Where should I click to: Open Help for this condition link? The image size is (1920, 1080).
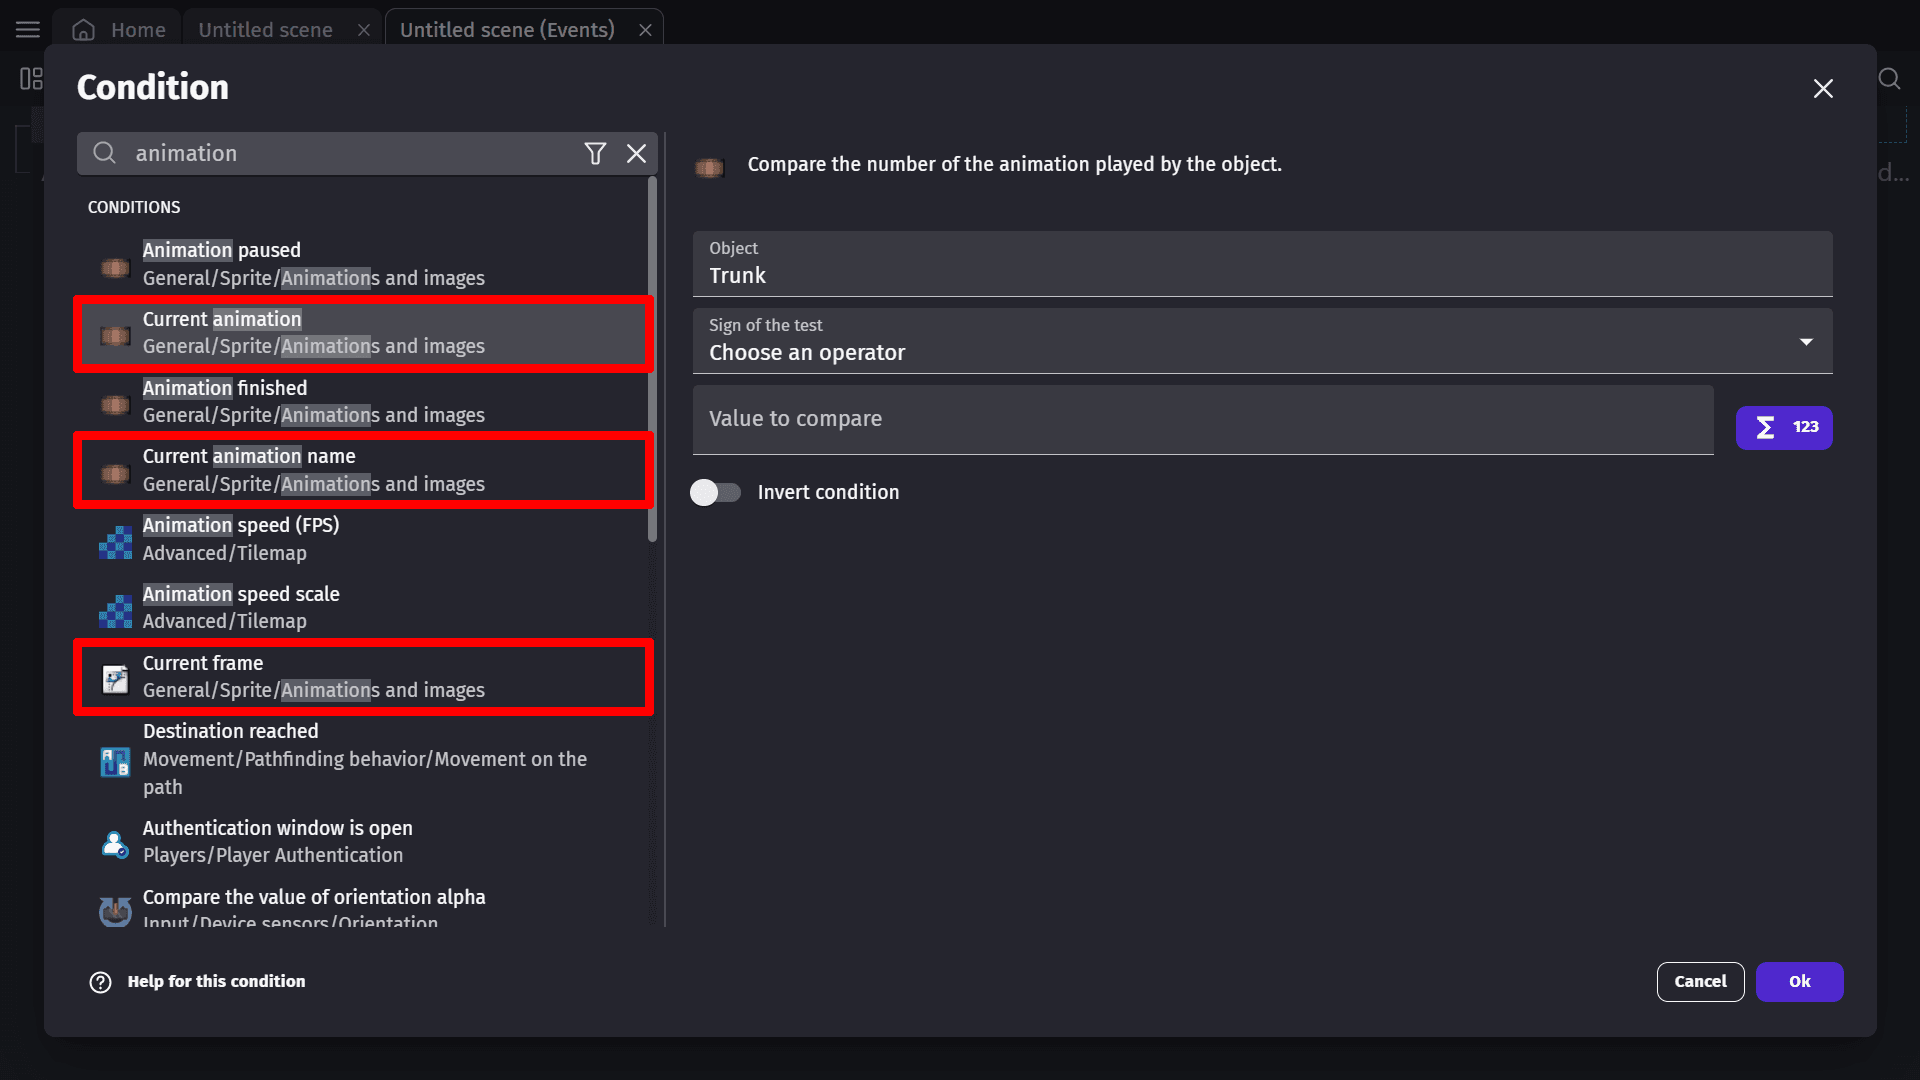(x=216, y=981)
